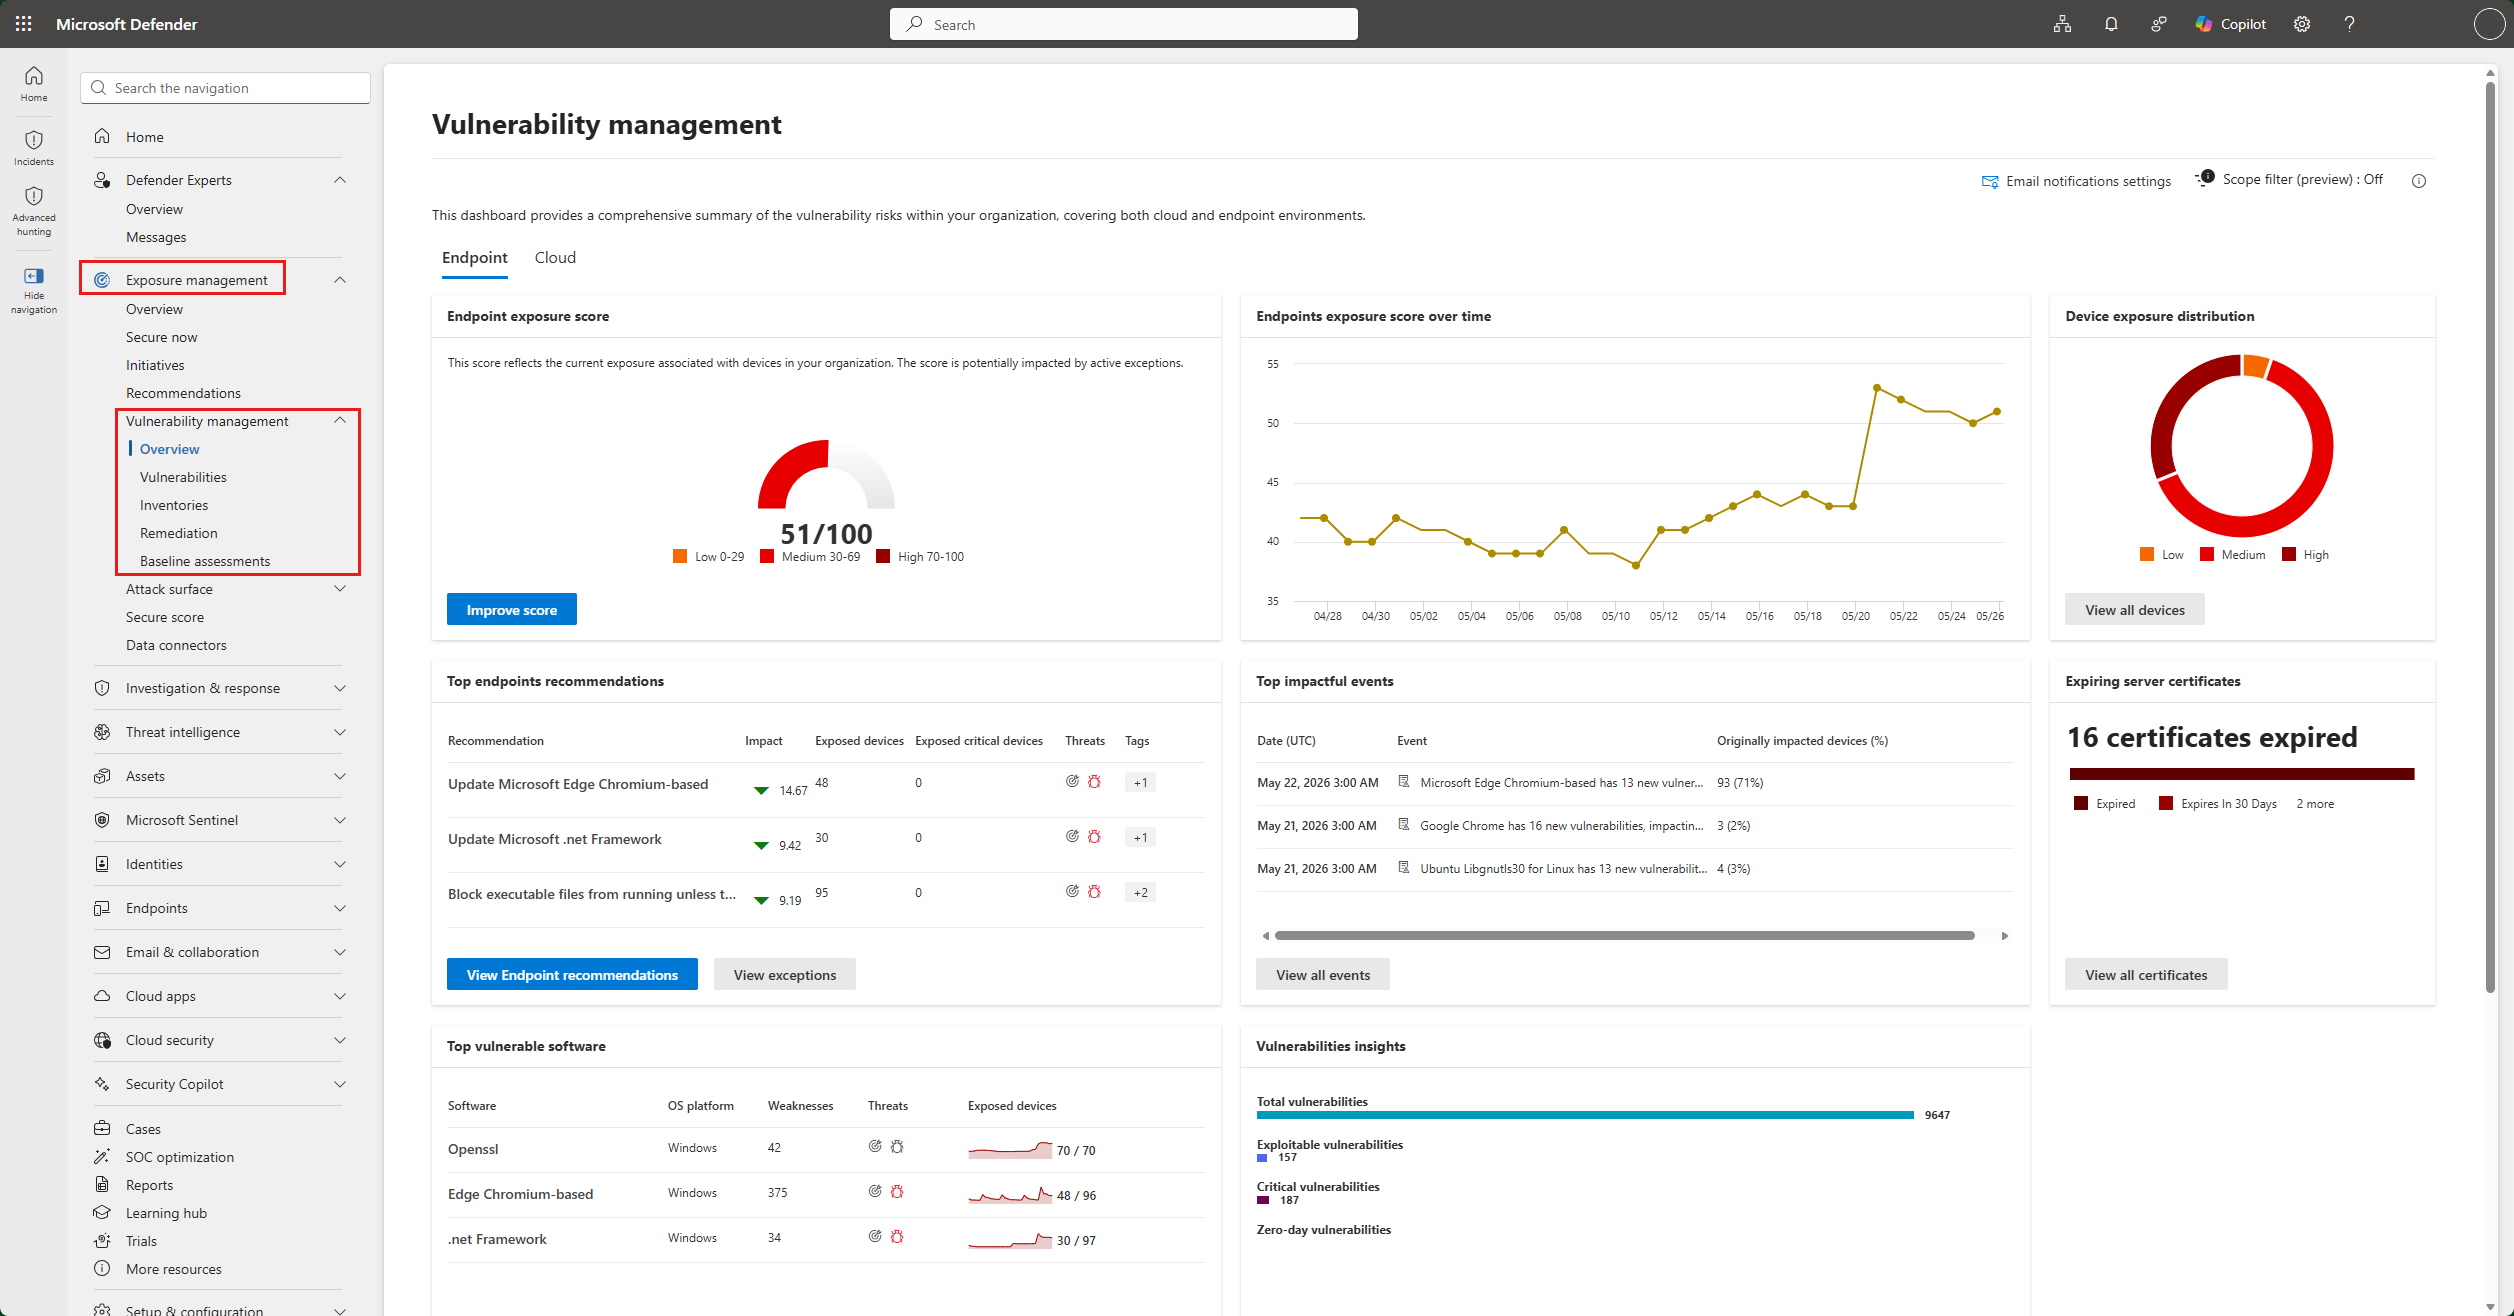Open Copilot from the top bar
This screenshot has width=2514, height=1316.
tap(2230, 24)
